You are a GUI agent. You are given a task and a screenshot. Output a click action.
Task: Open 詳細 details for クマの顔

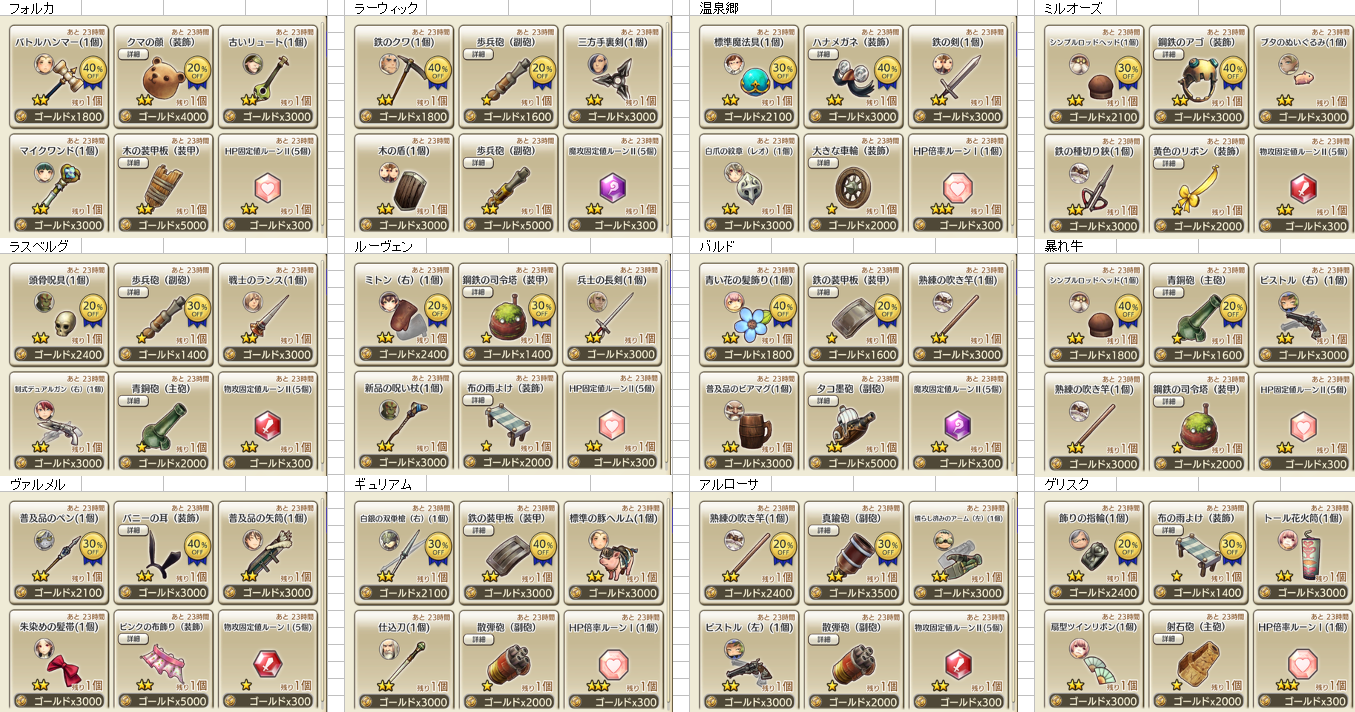(x=132, y=54)
